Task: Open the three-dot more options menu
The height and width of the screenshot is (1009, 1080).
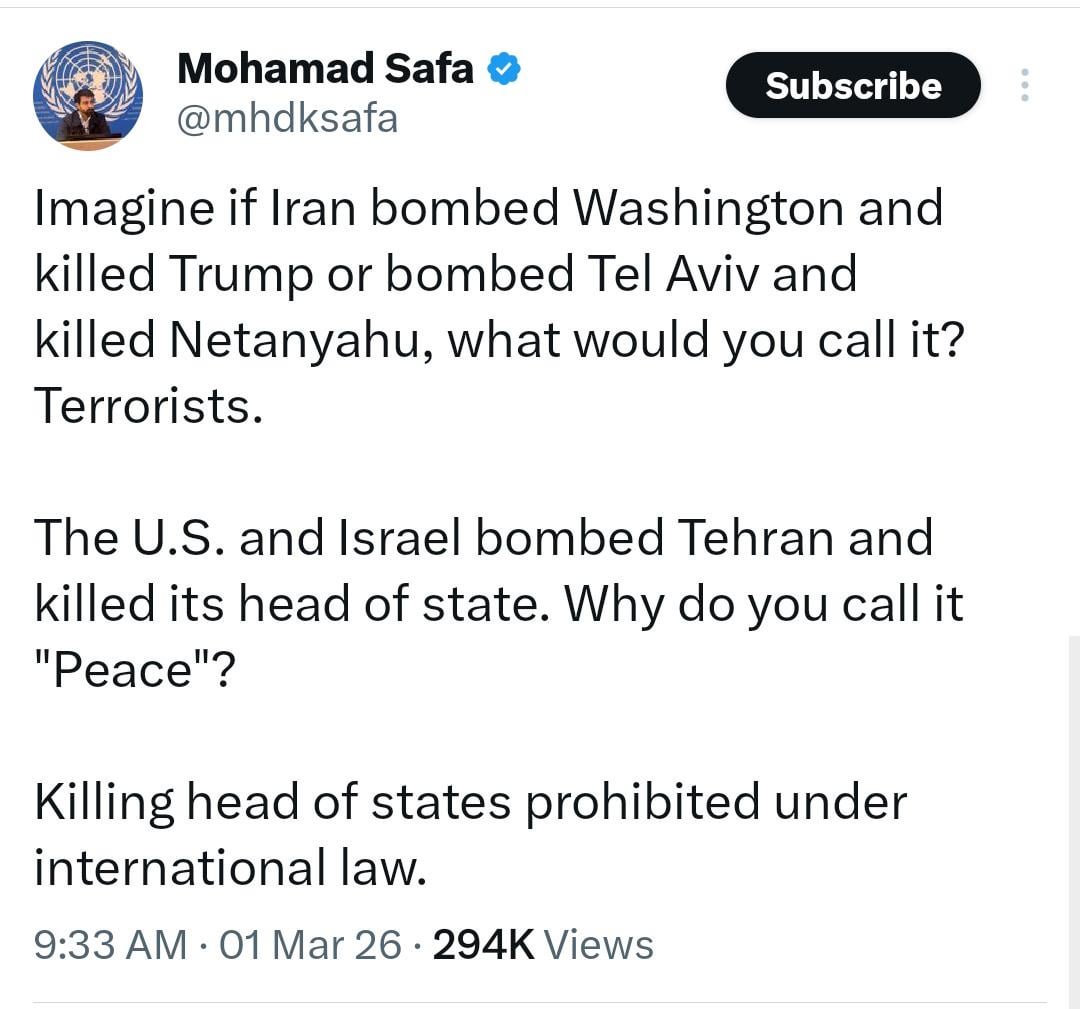Action: coord(1024,85)
